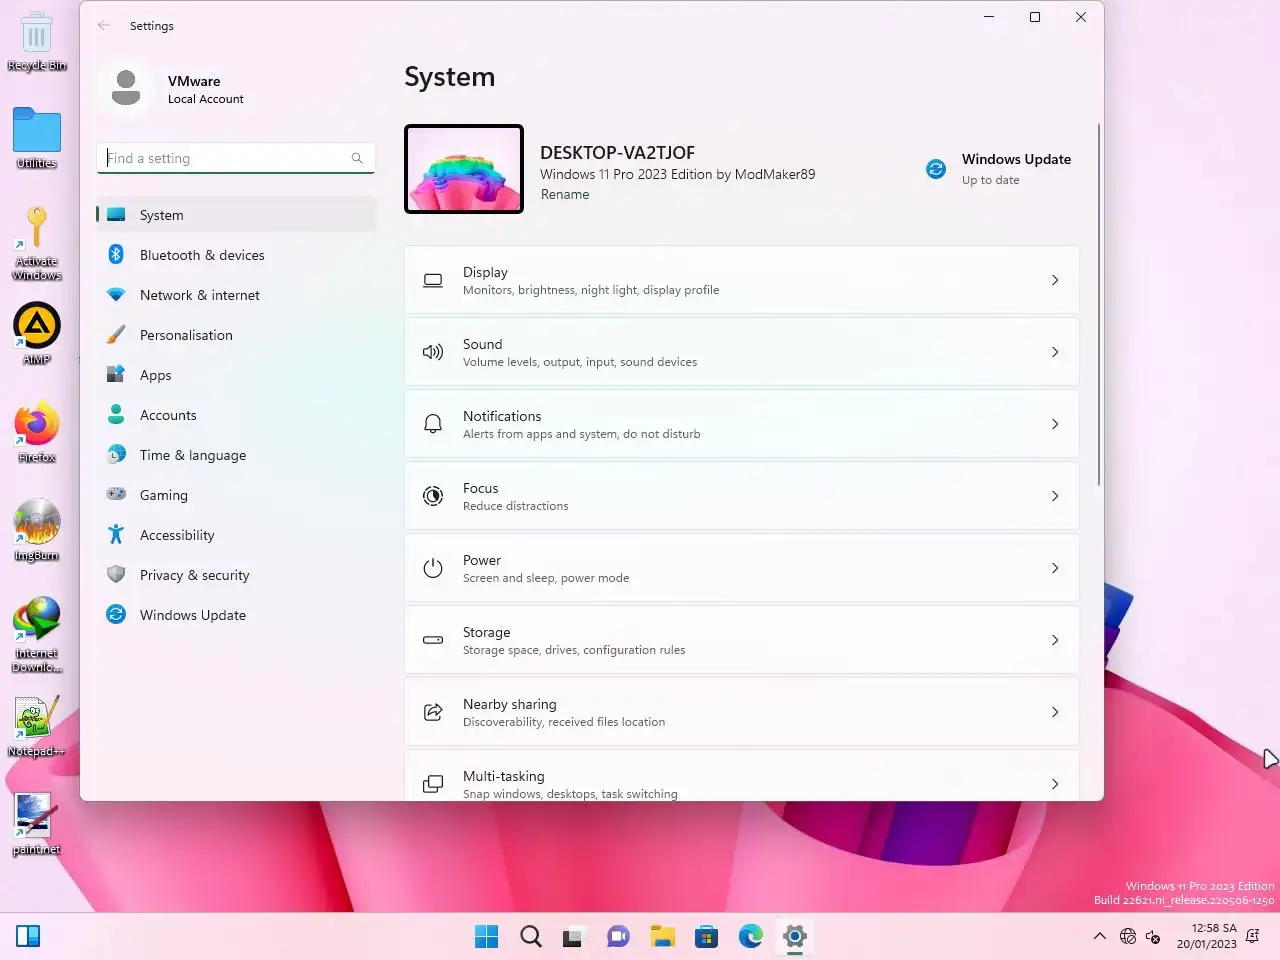Open the Recycle Bin desktop icon
The width and height of the screenshot is (1280, 960).
(36, 40)
